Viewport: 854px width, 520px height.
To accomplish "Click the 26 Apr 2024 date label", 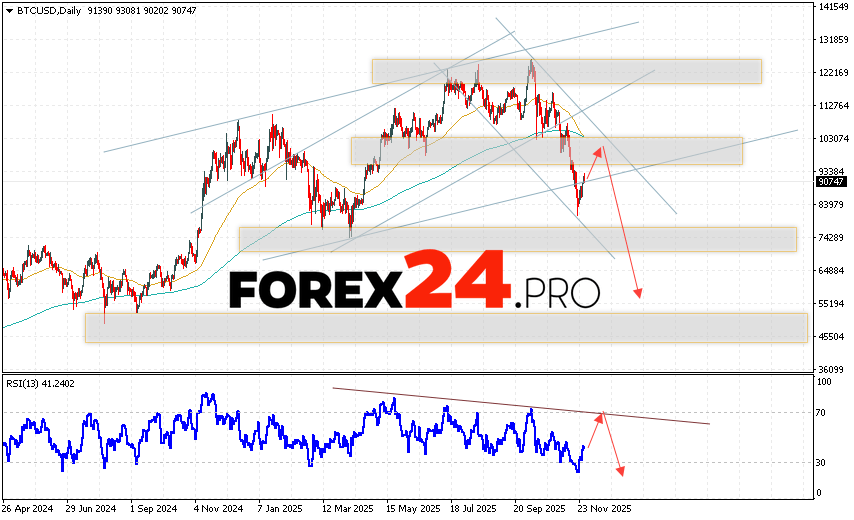I will pos(27,507).
